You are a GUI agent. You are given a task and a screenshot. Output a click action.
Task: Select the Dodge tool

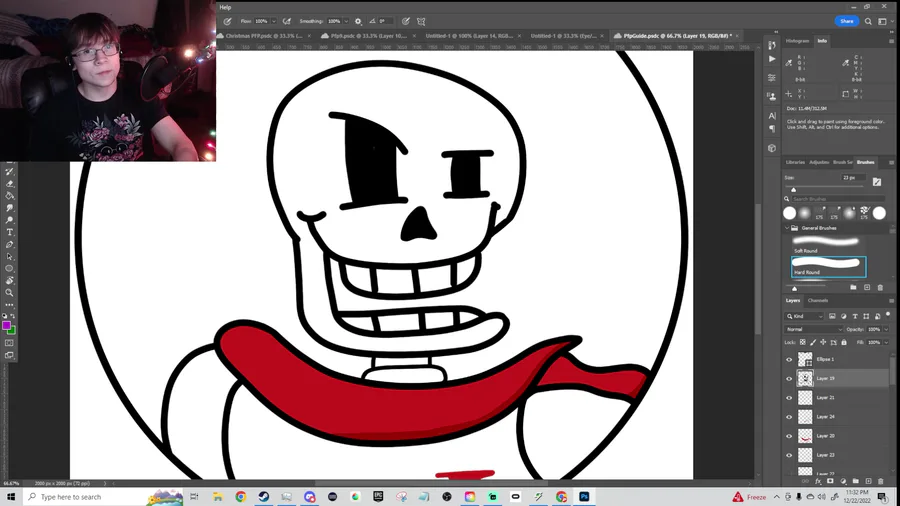[x=10, y=220]
